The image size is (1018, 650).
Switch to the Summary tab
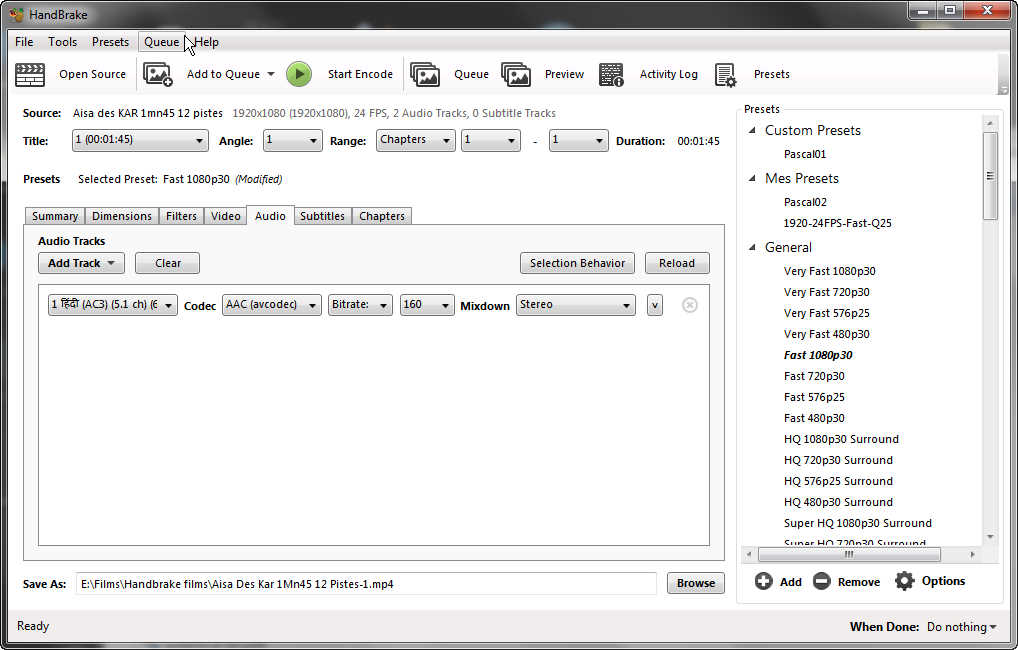pyautogui.click(x=55, y=216)
